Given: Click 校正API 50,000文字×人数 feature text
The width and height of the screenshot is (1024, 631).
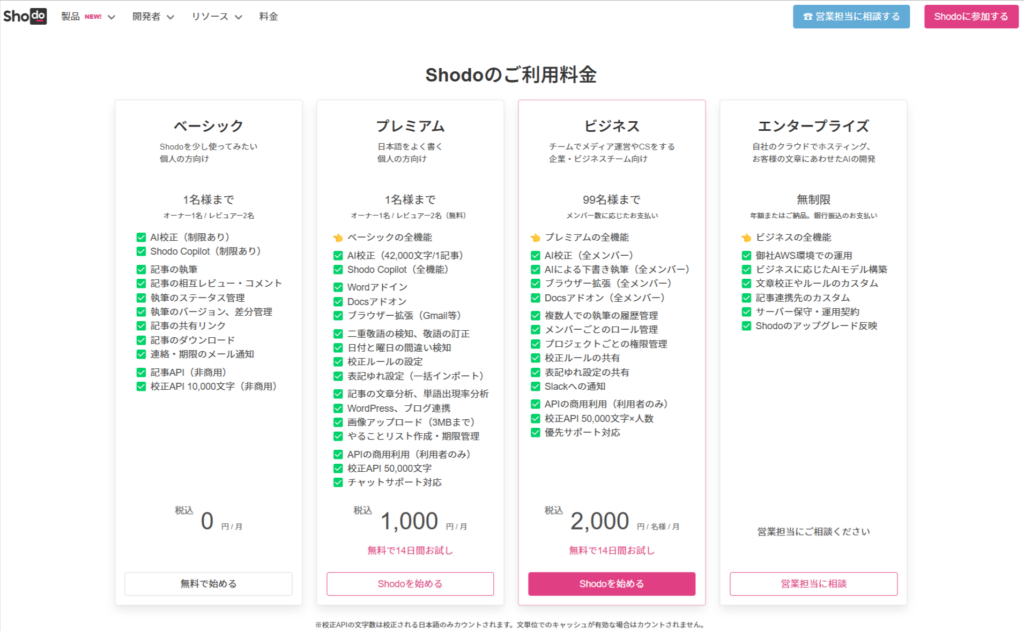Looking at the screenshot, I should [x=599, y=419].
